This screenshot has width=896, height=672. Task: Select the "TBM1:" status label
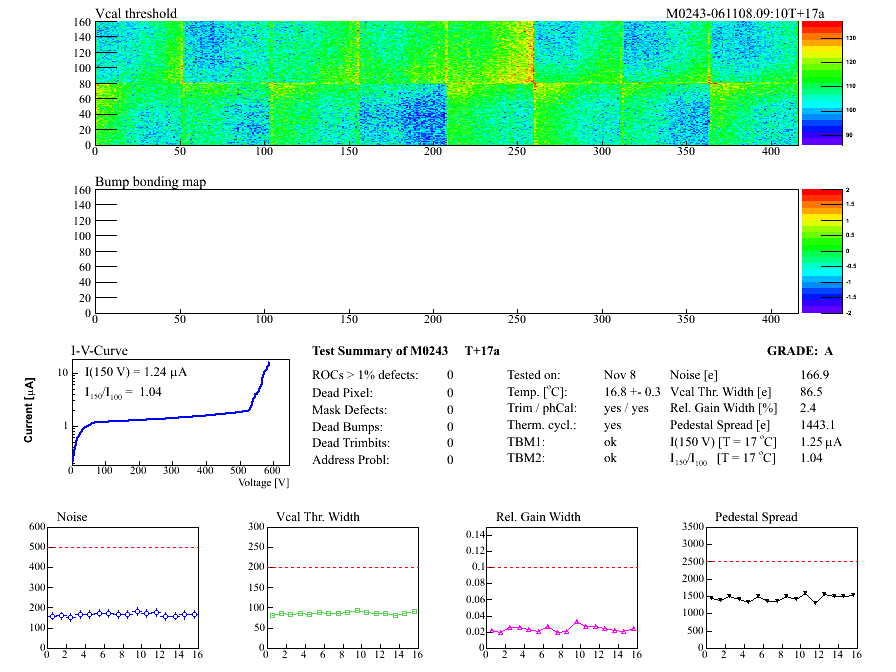[x=526, y=441]
